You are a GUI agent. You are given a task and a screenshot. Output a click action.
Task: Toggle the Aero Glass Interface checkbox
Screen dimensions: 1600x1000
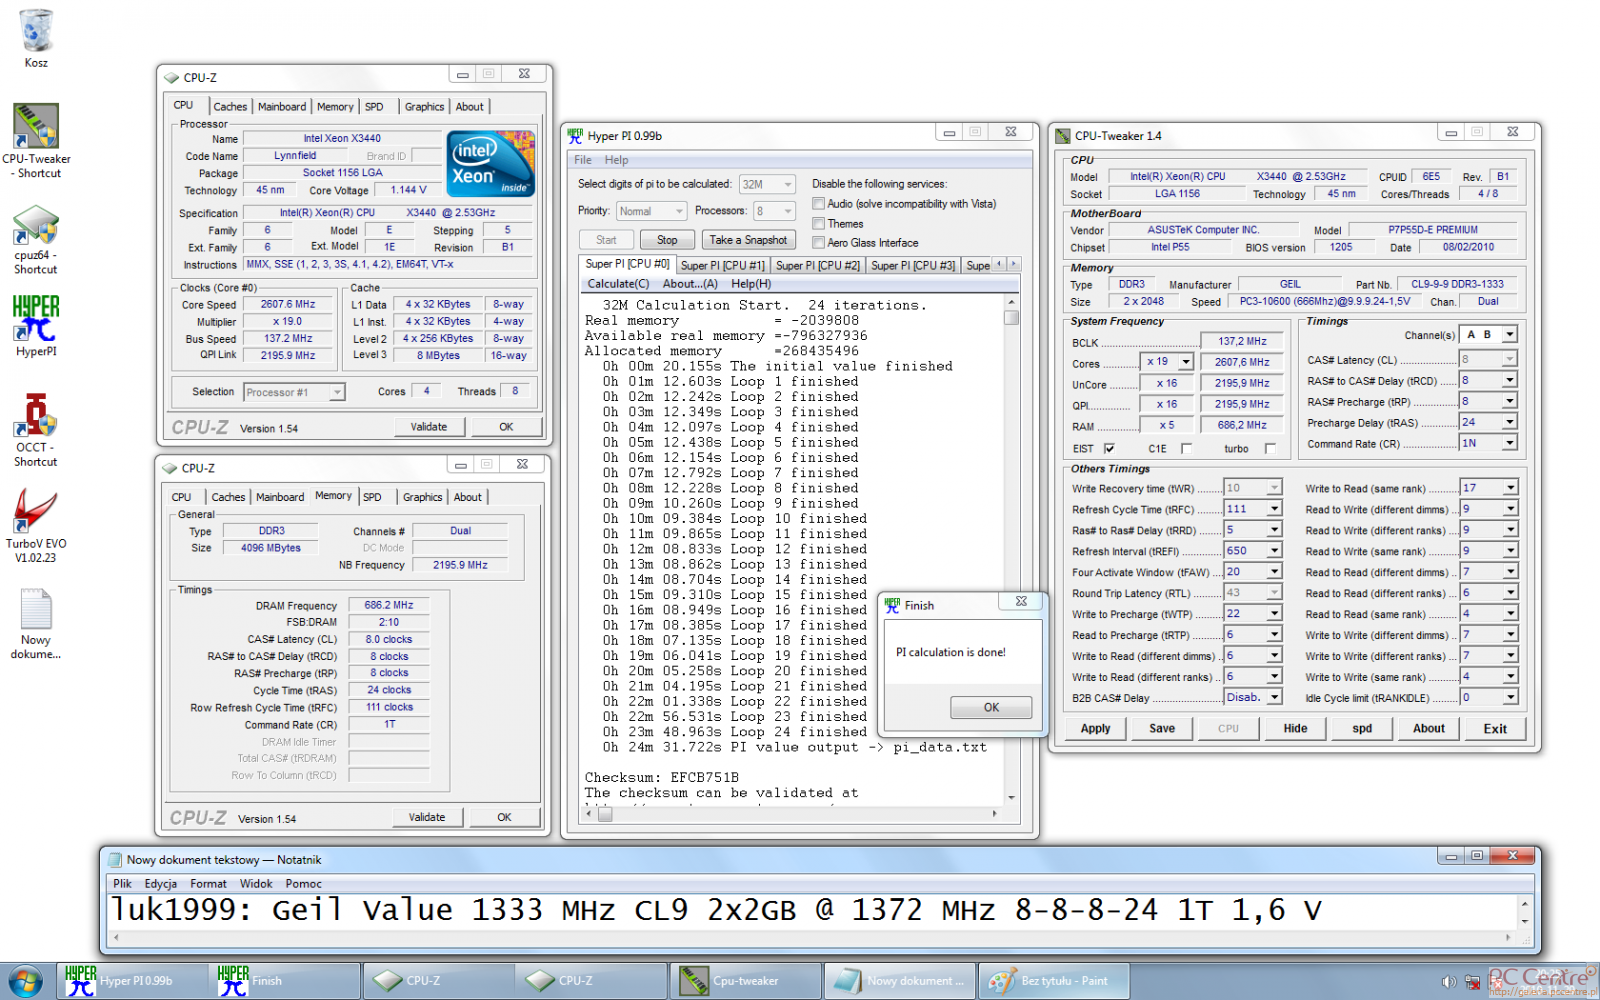tap(818, 243)
